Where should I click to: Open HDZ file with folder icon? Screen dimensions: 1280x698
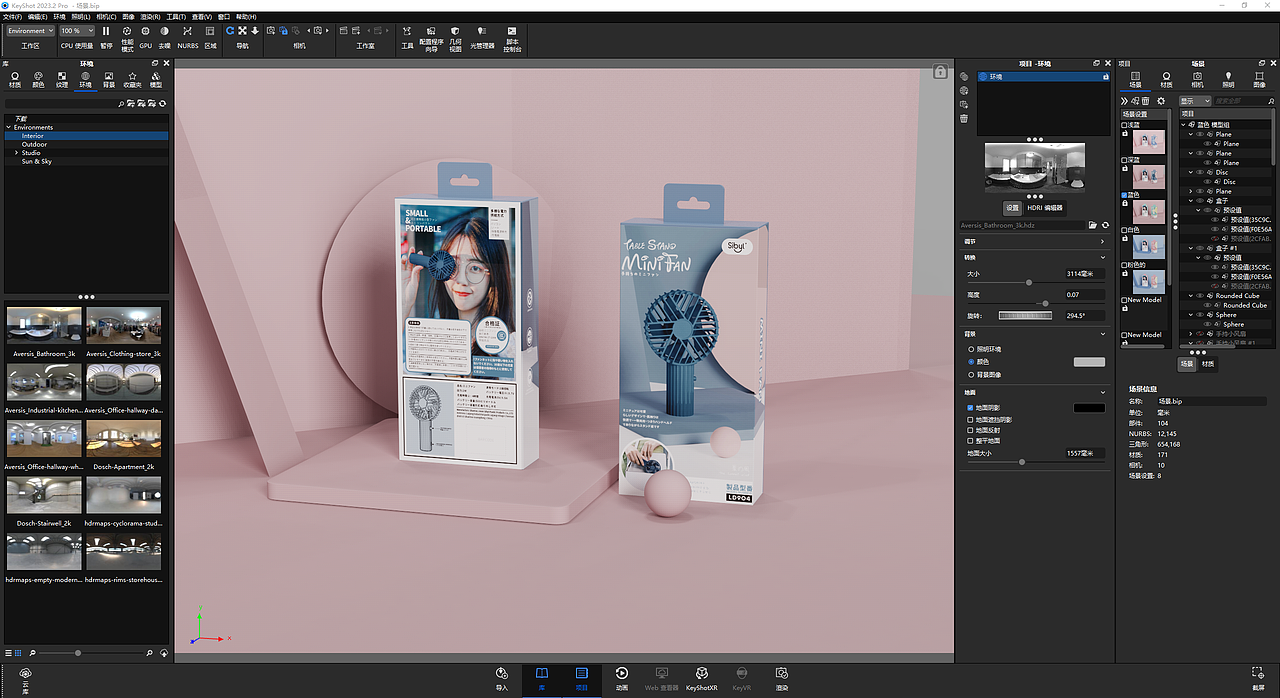coord(1093,225)
